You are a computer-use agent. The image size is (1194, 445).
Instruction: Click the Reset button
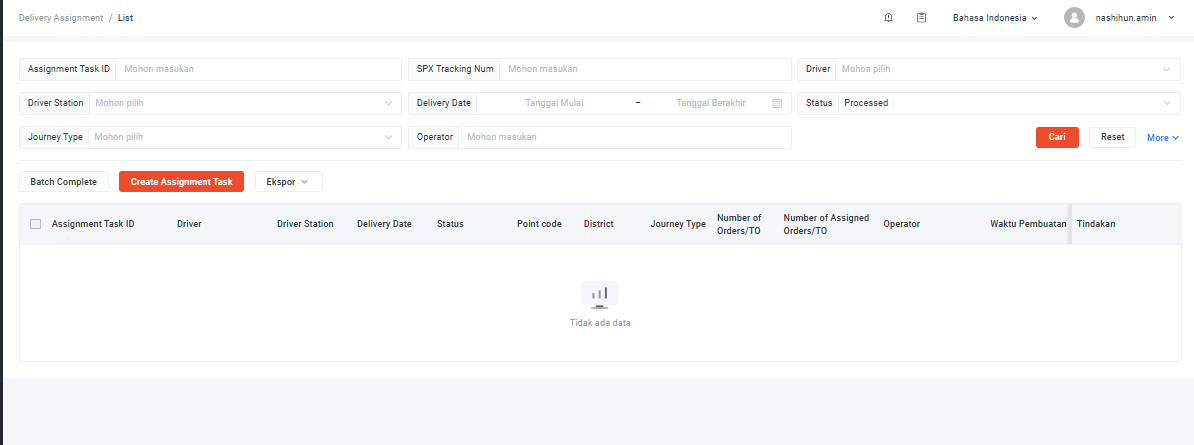1113,137
